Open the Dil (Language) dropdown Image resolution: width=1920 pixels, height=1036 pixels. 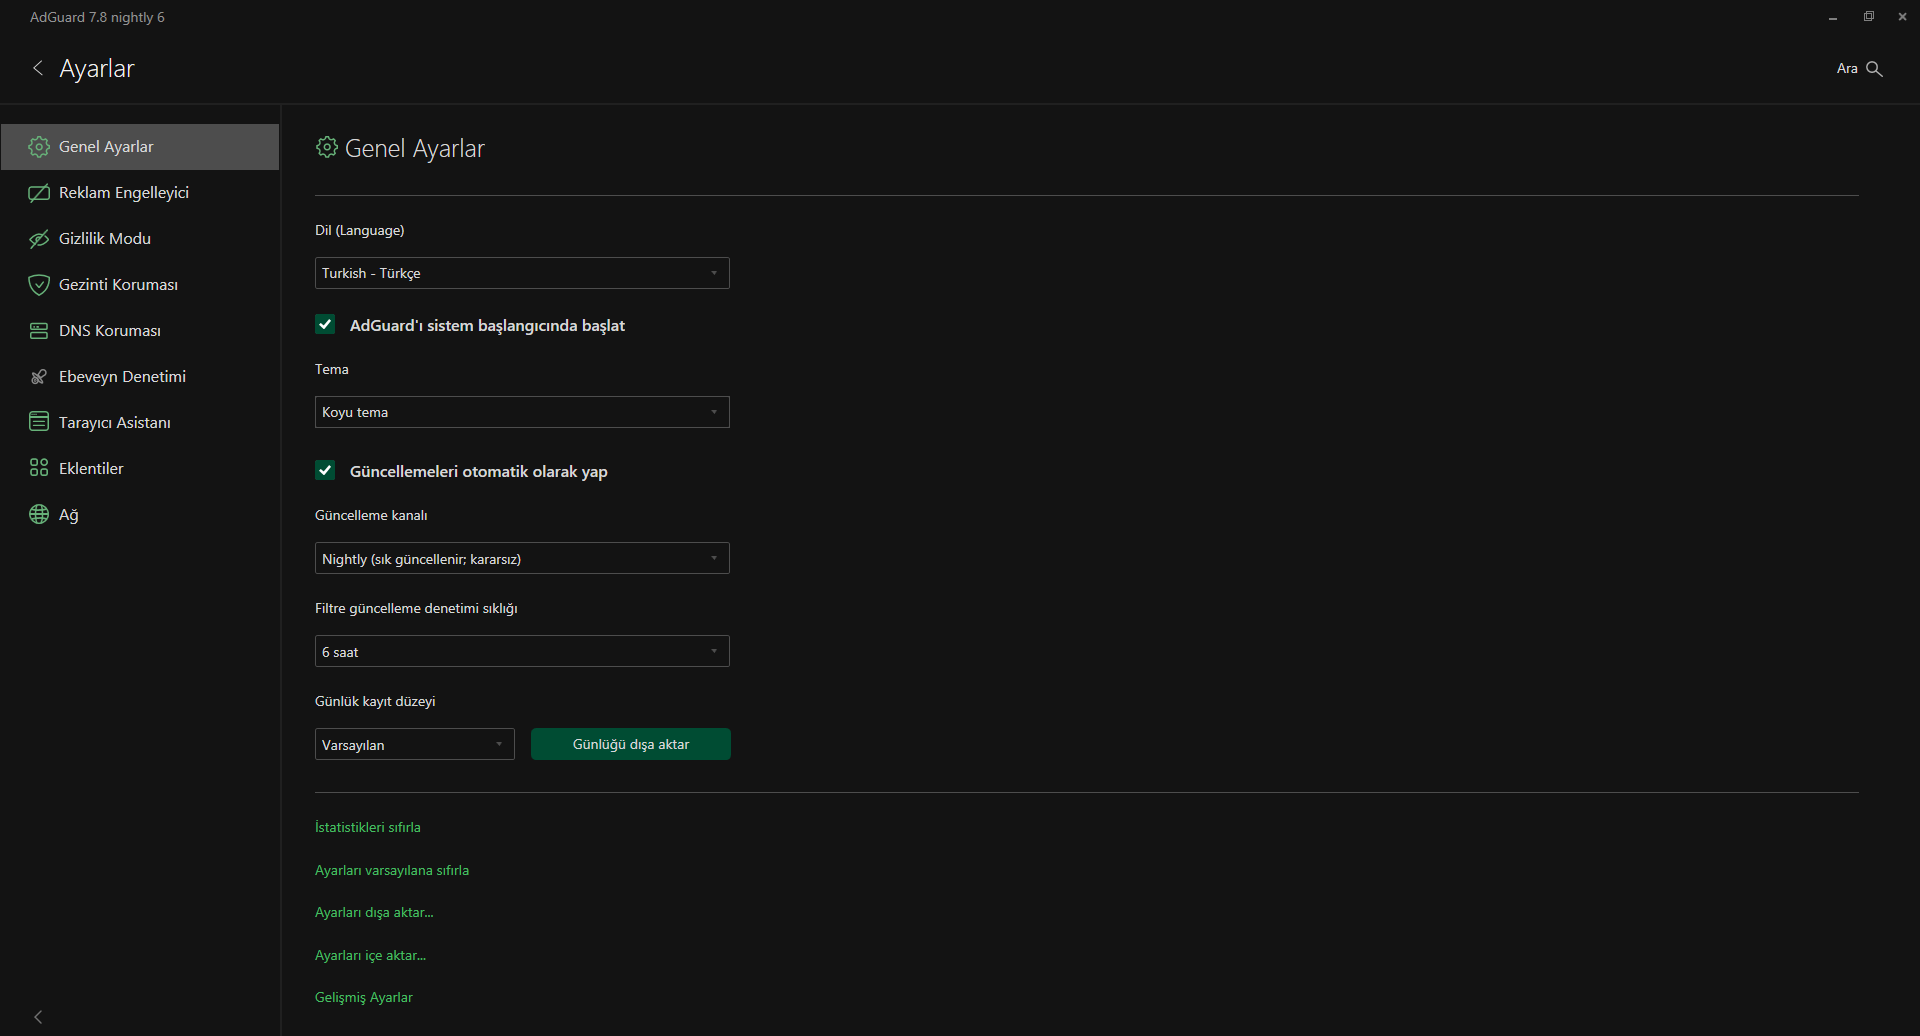[x=522, y=273]
